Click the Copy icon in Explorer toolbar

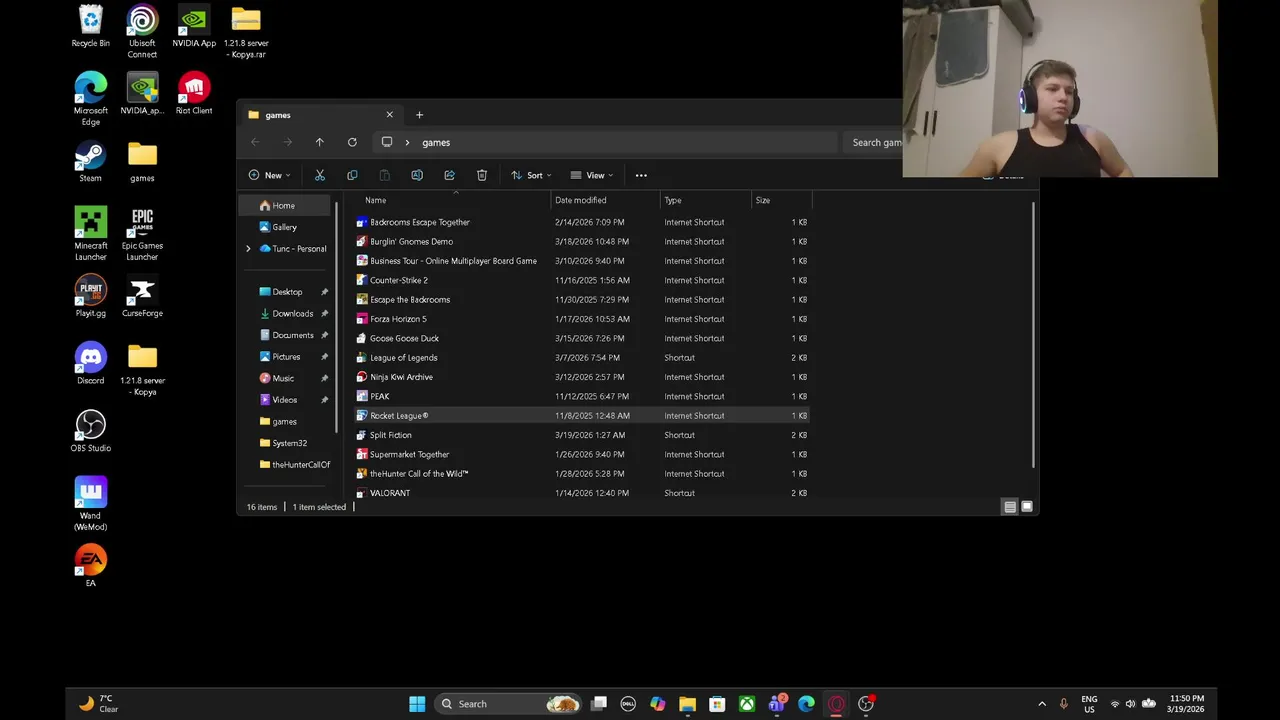coord(352,175)
